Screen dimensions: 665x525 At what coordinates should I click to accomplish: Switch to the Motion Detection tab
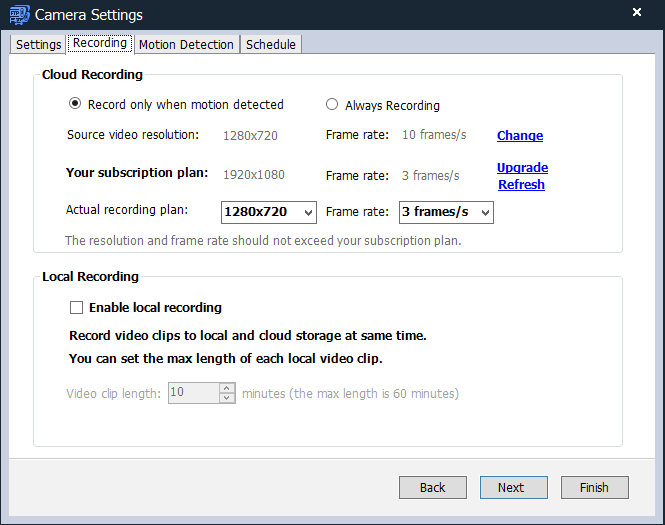[186, 45]
